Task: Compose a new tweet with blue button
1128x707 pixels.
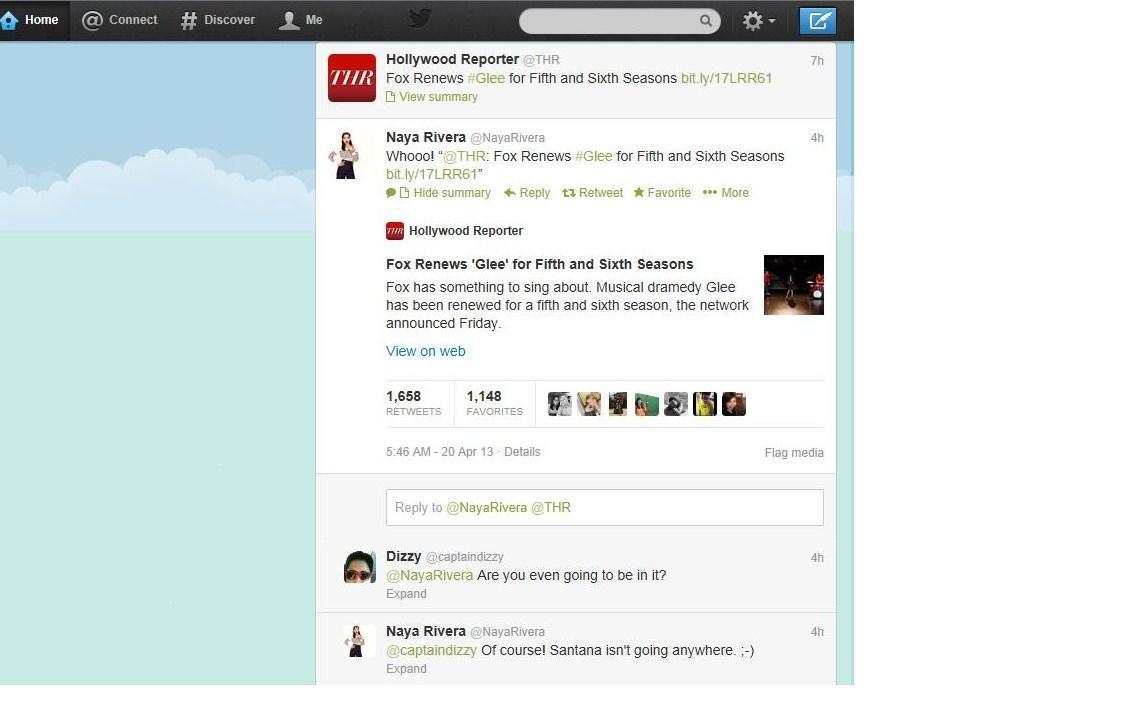Action: [818, 21]
